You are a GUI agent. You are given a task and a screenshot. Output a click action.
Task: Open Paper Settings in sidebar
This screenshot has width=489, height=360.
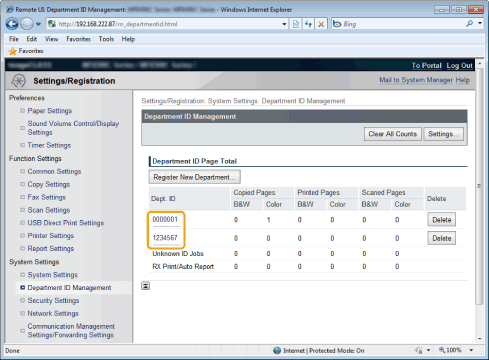coord(50,111)
